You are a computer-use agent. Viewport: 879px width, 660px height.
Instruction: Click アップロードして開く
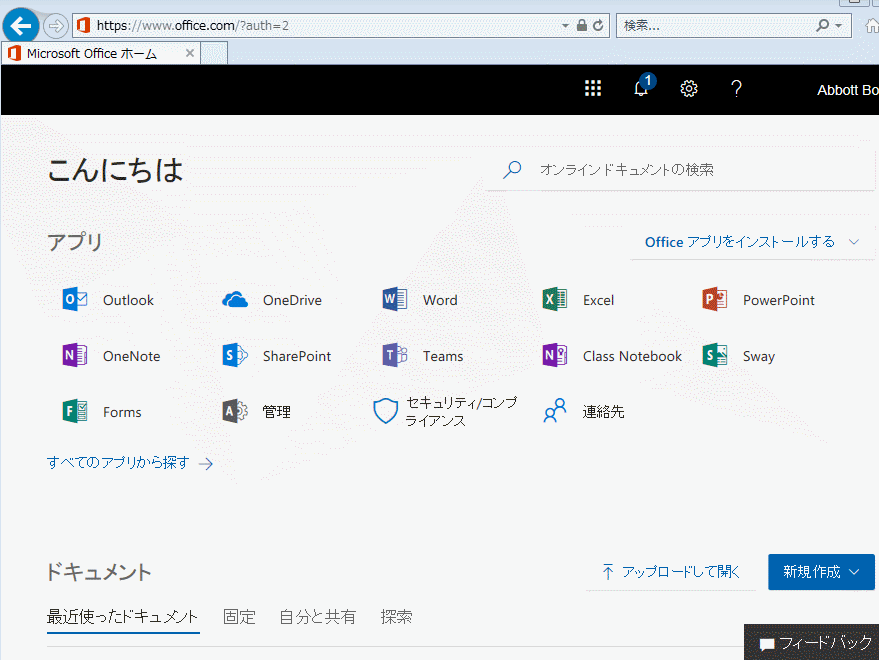click(671, 572)
